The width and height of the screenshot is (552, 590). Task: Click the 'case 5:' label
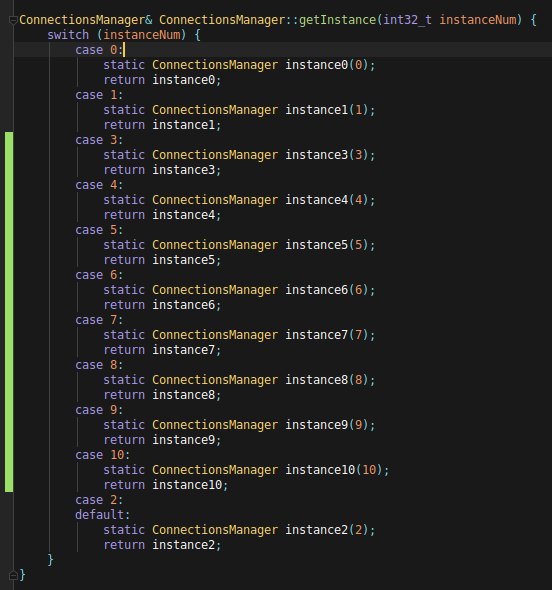pos(99,230)
